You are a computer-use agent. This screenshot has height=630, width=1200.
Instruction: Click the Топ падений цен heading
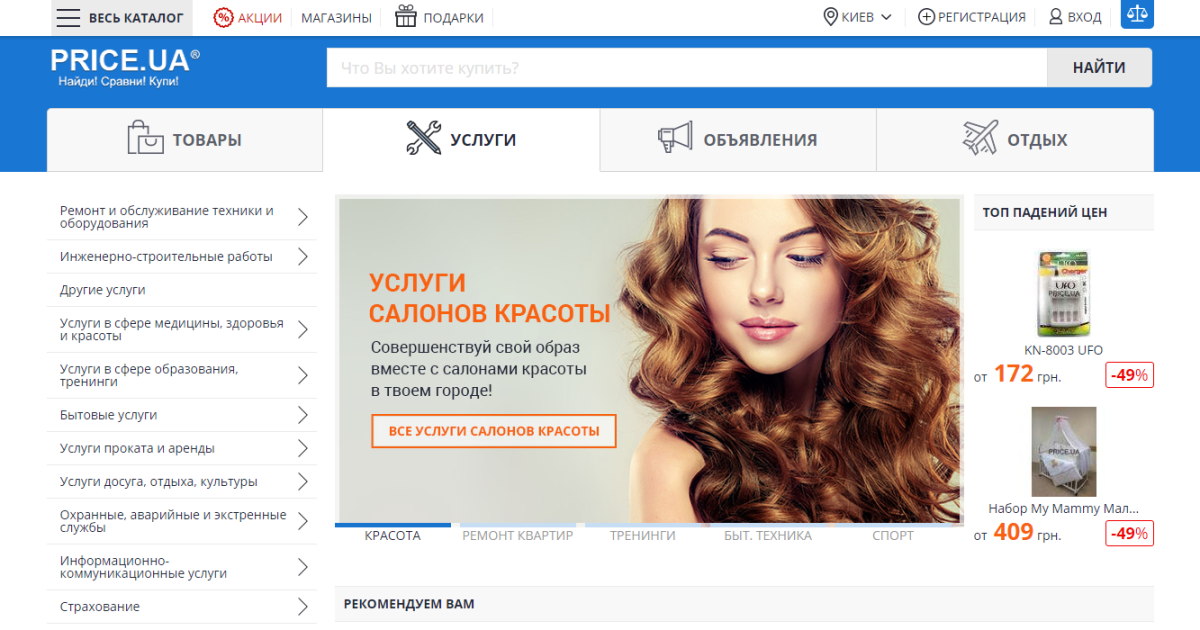click(1044, 212)
